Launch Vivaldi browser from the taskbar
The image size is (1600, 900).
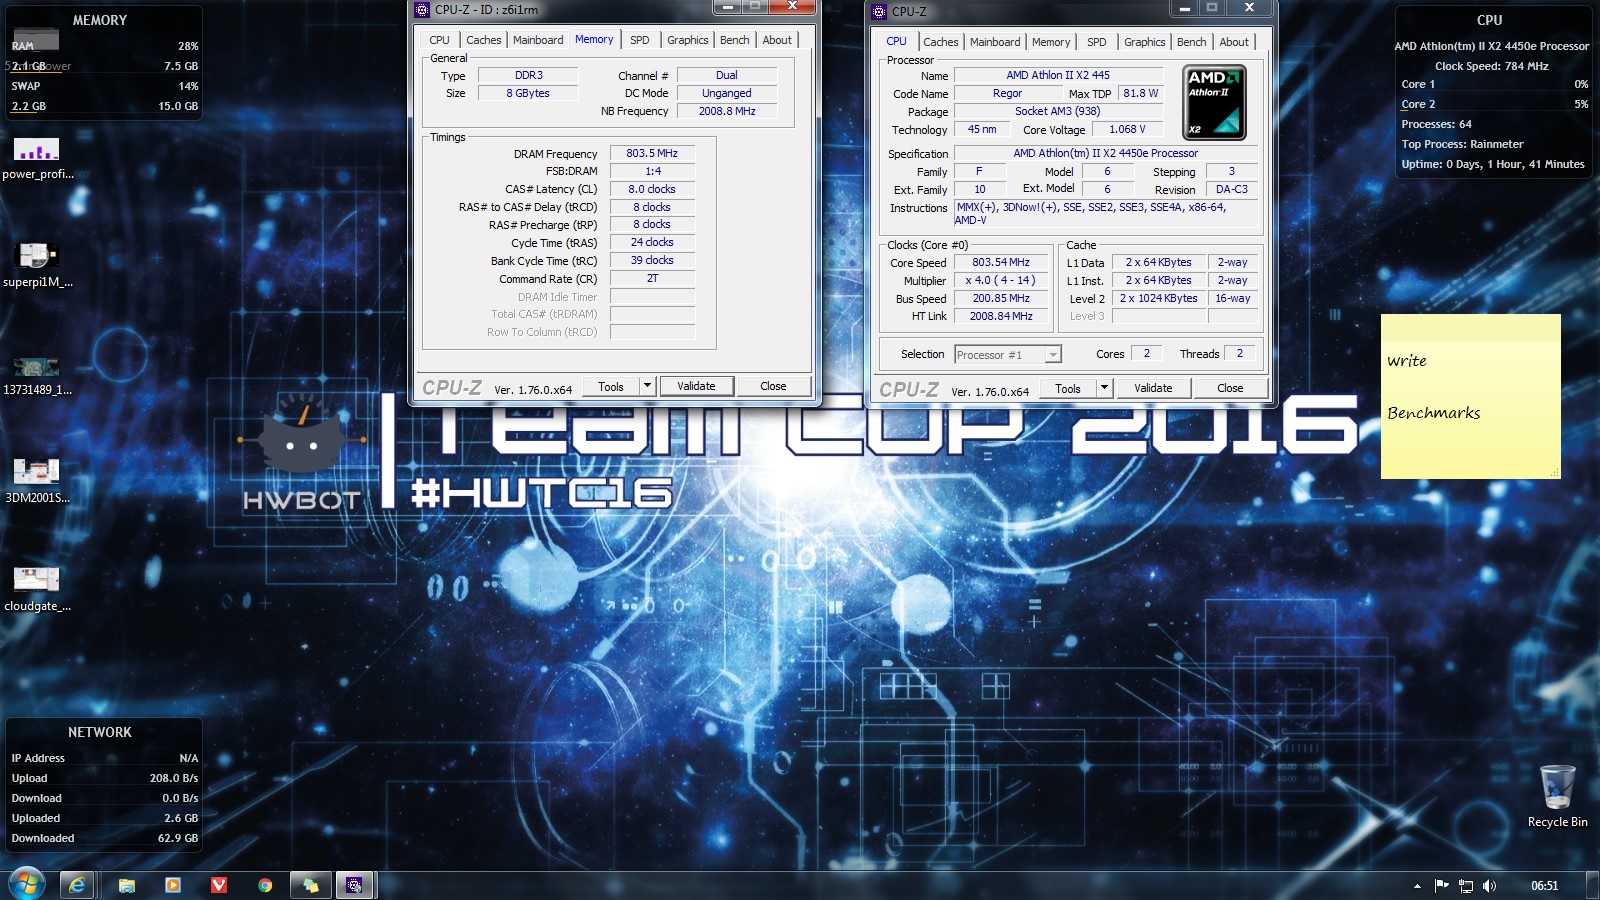pos(219,885)
